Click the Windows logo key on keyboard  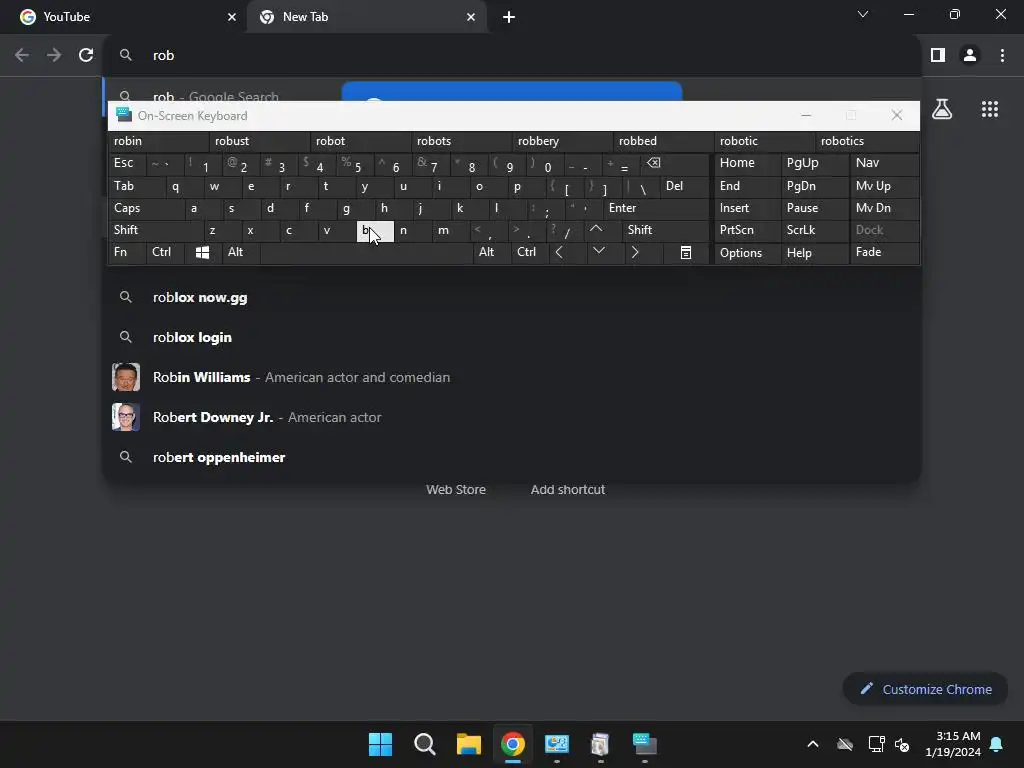[202, 253]
